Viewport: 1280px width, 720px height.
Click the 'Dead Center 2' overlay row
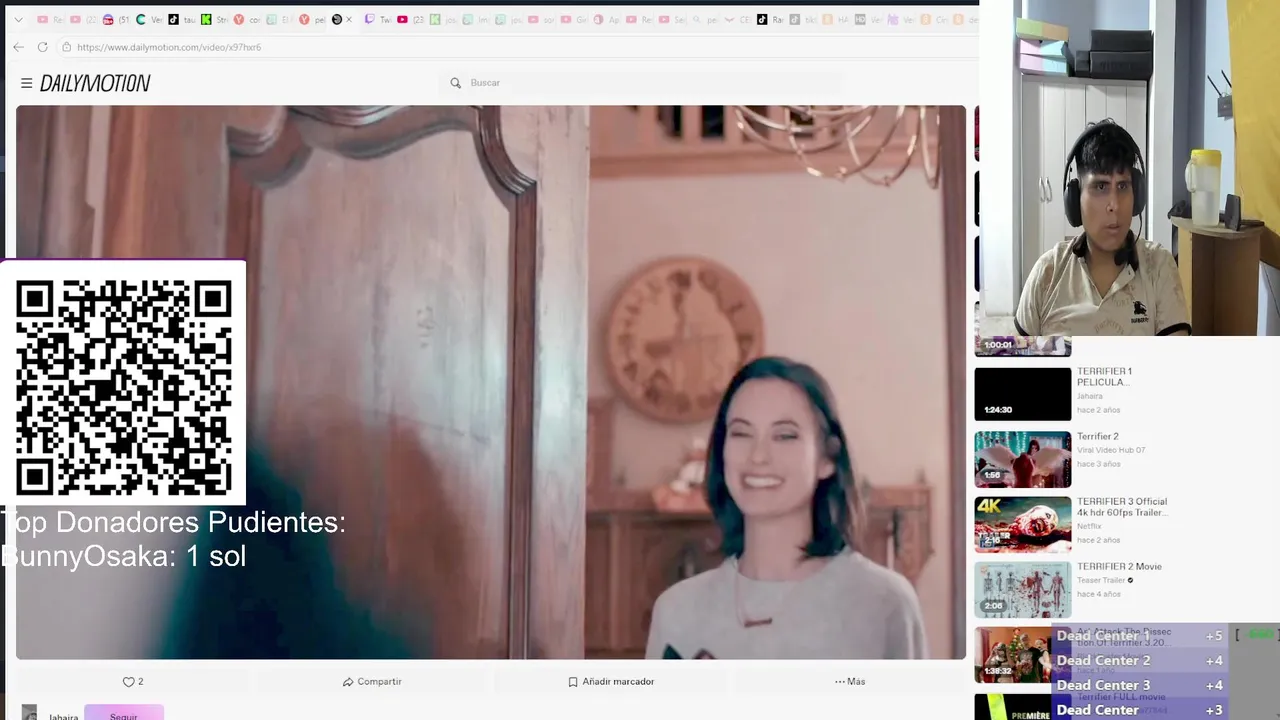pos(1140,660)
